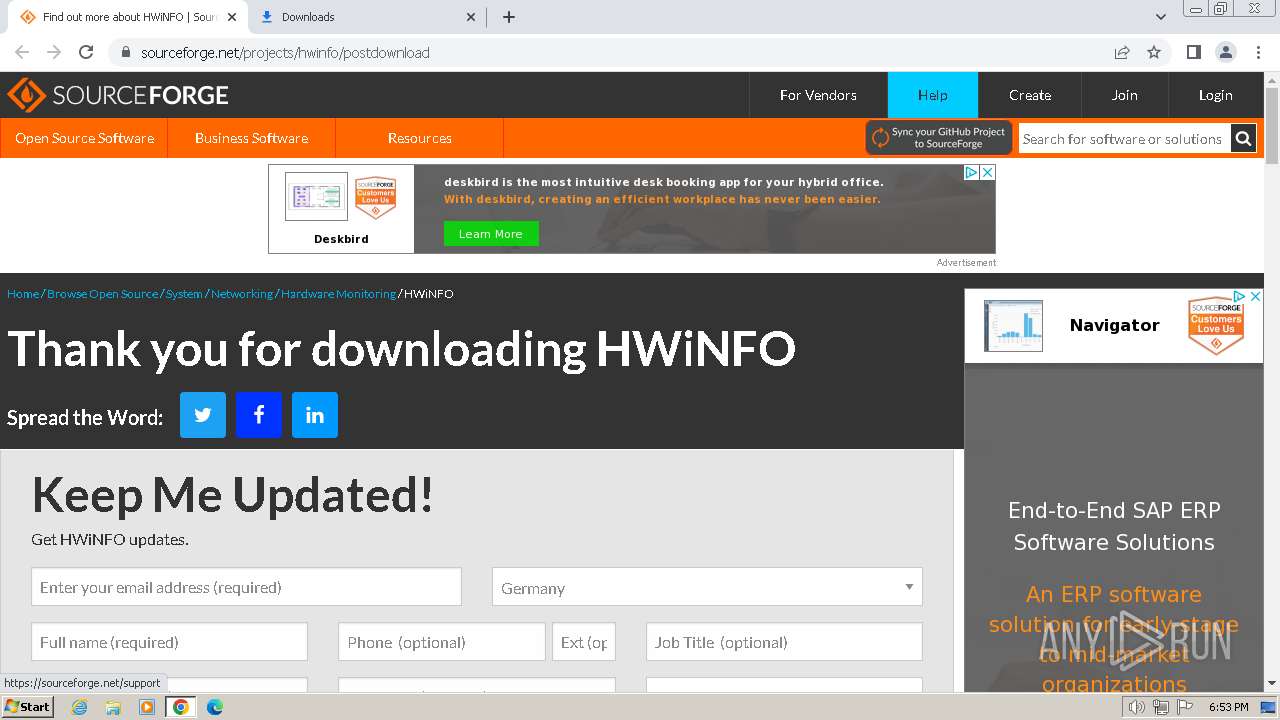
Task: Open Hardware Monitoring breadcrumb link
Action: pos(338,294)
